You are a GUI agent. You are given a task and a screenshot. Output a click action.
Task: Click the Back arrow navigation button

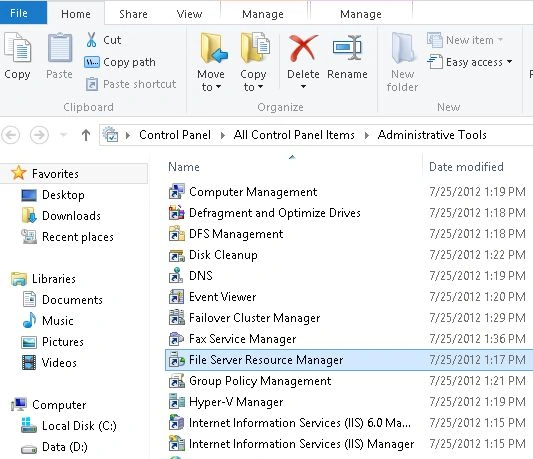[11, 135]
